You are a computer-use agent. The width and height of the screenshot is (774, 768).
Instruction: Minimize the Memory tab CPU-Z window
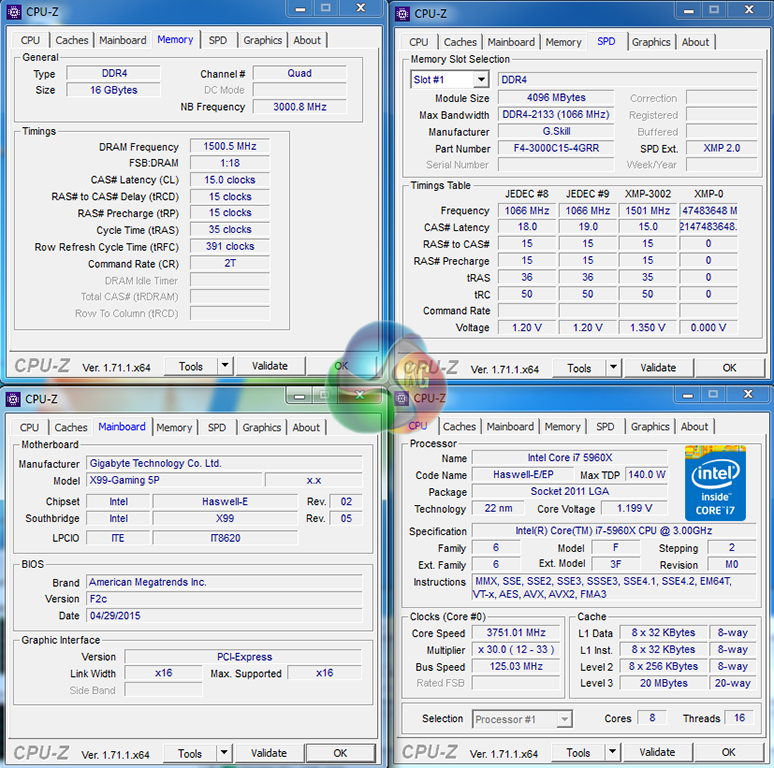[x=301, y=8]
